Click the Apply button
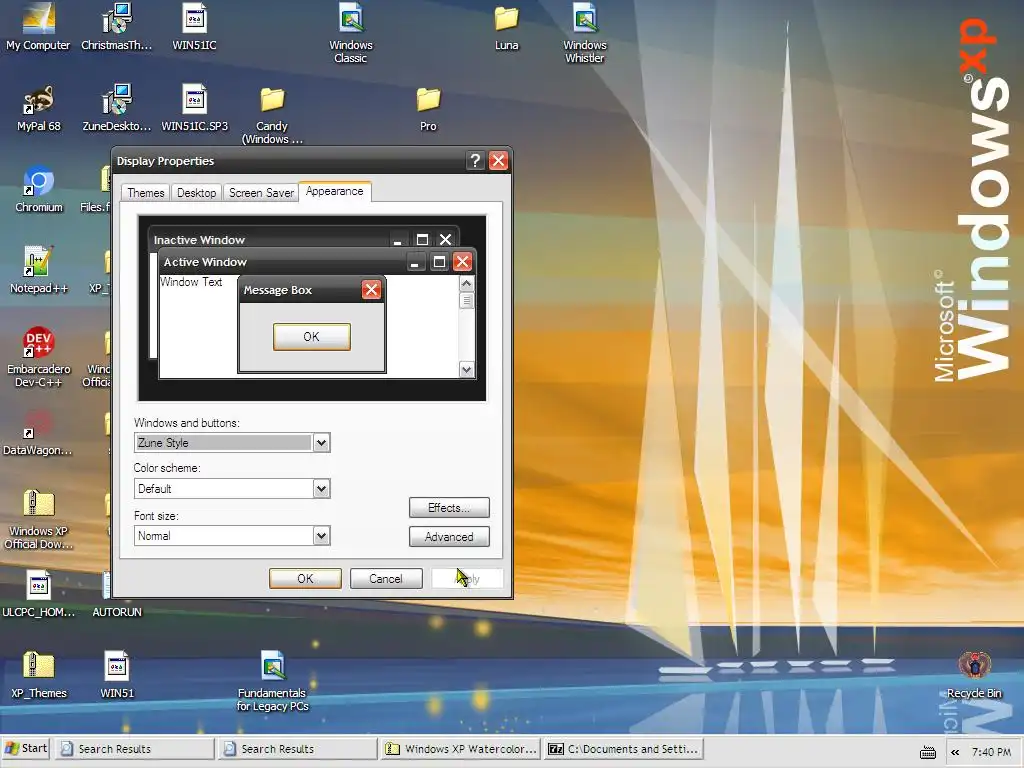Image resolution: width=1024 pixels, height=768 pixels. point(467,579)
